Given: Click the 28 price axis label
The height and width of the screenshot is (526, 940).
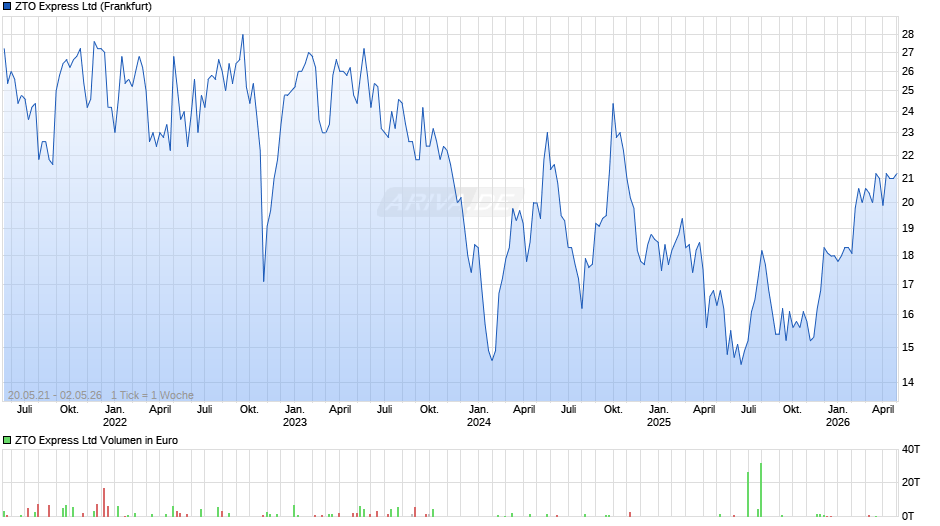Looking at the screenshot, I should pos(908,34).
